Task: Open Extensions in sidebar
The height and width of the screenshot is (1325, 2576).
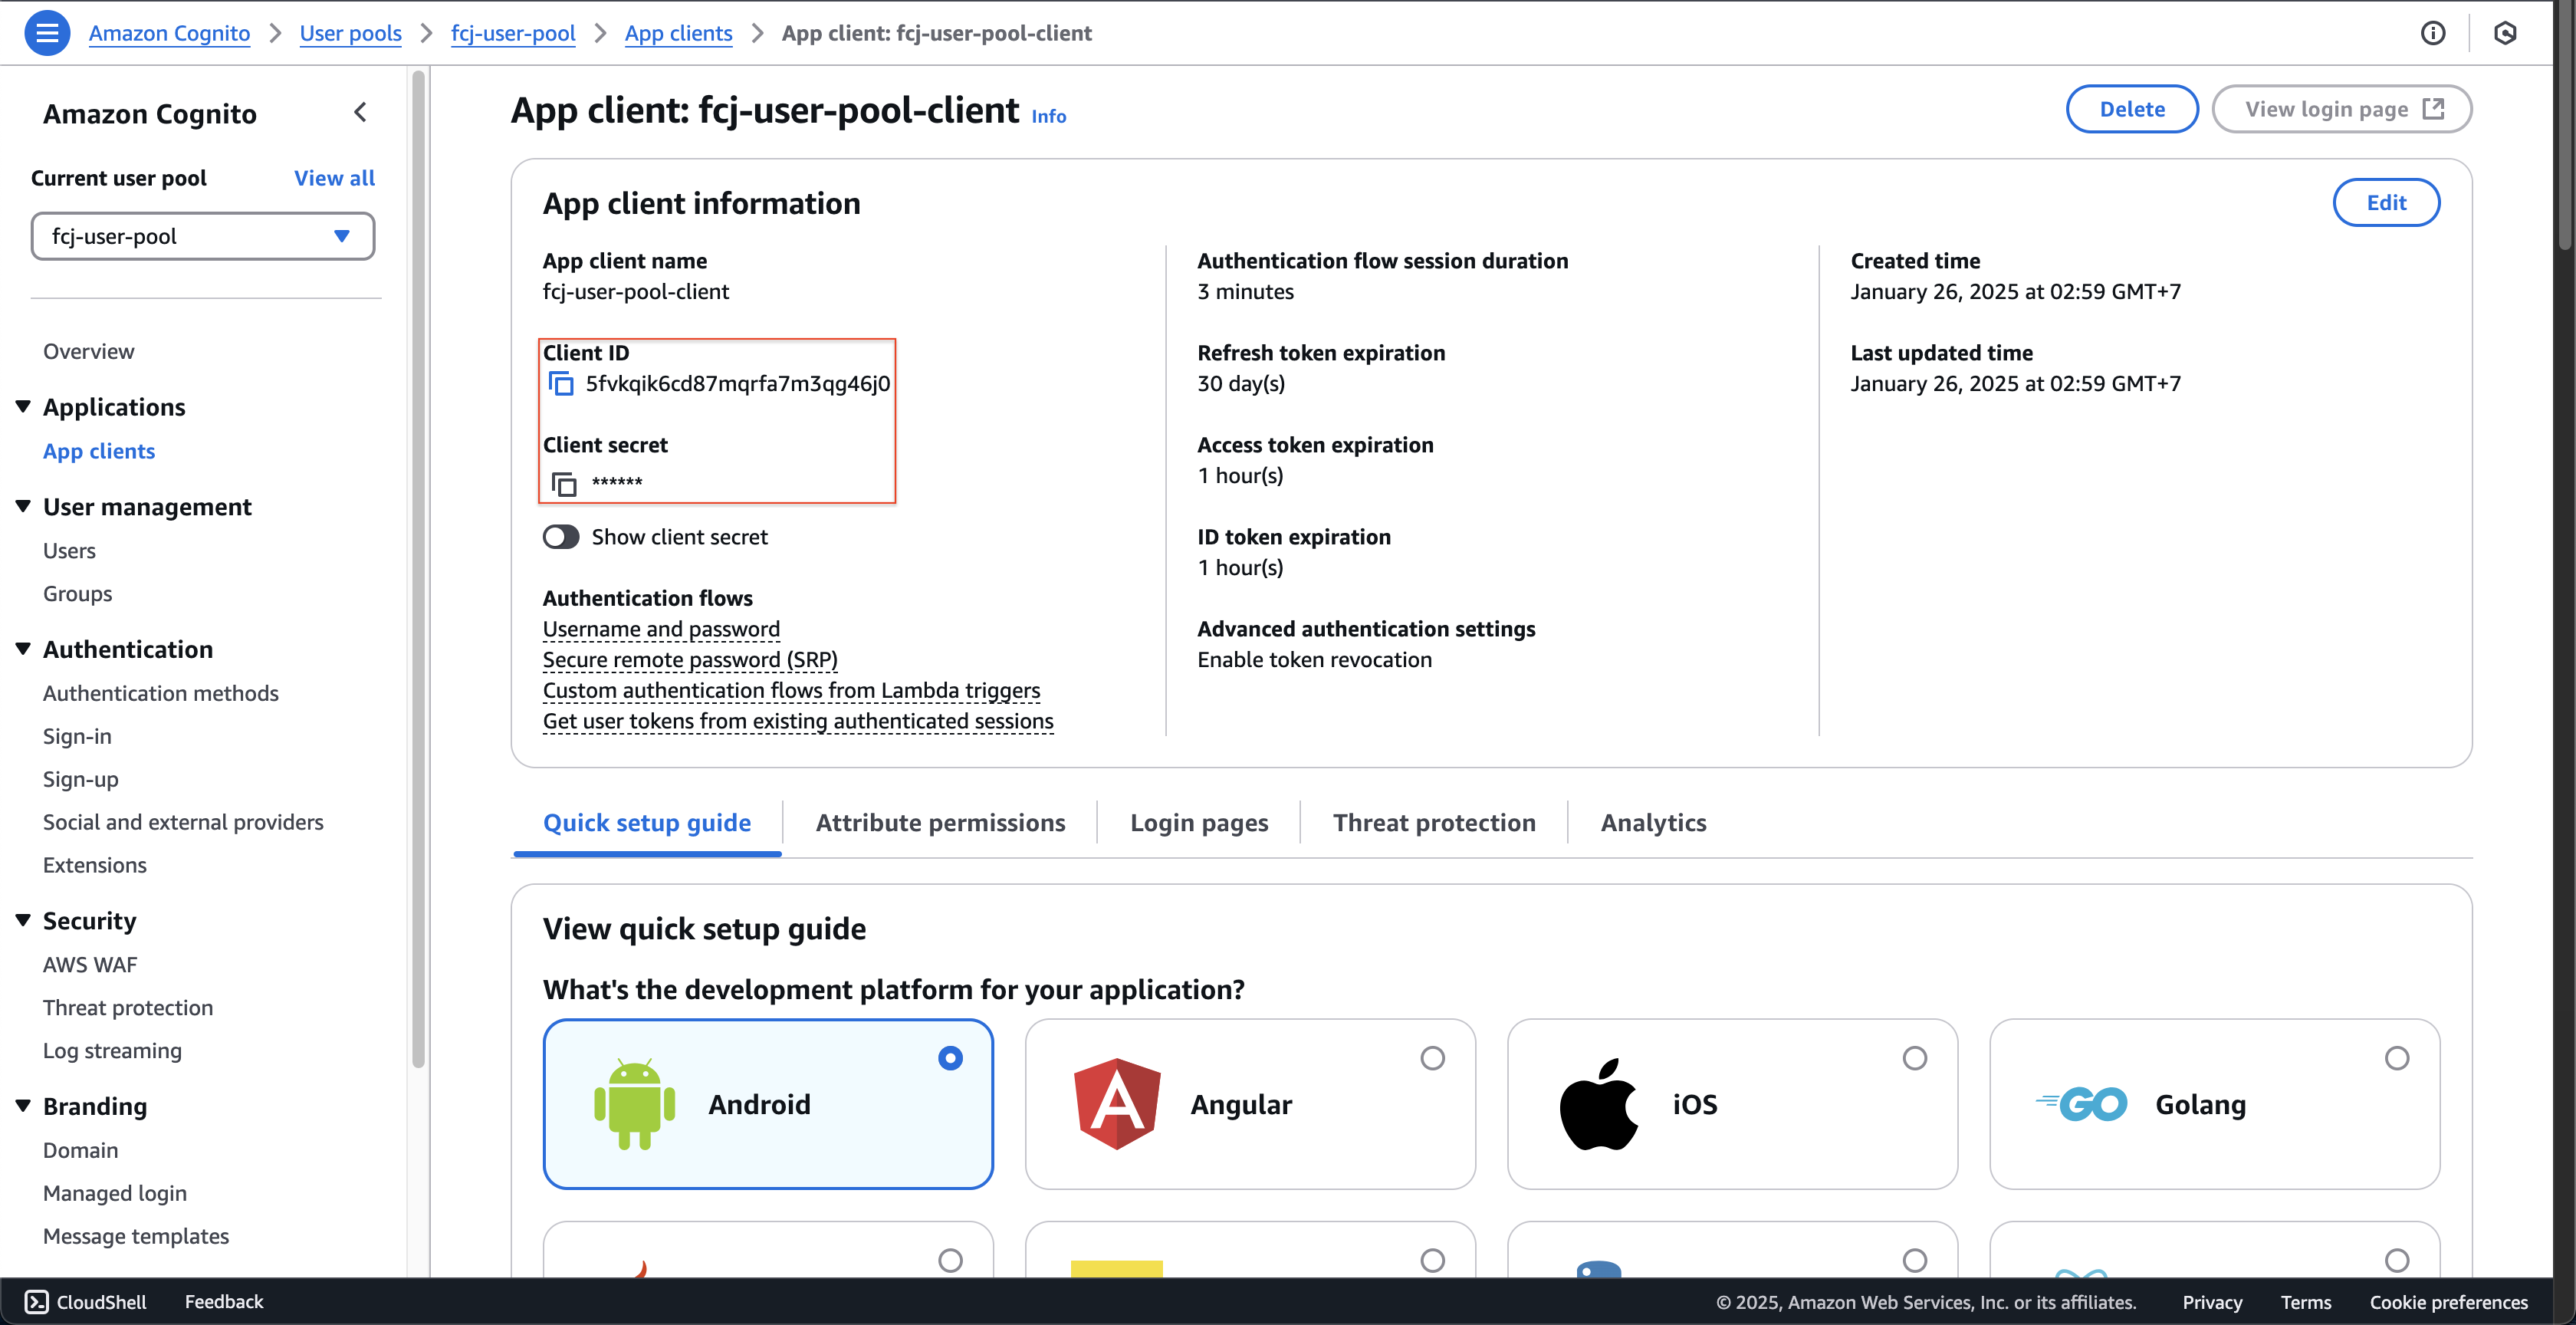Action: tap(94, 865)
